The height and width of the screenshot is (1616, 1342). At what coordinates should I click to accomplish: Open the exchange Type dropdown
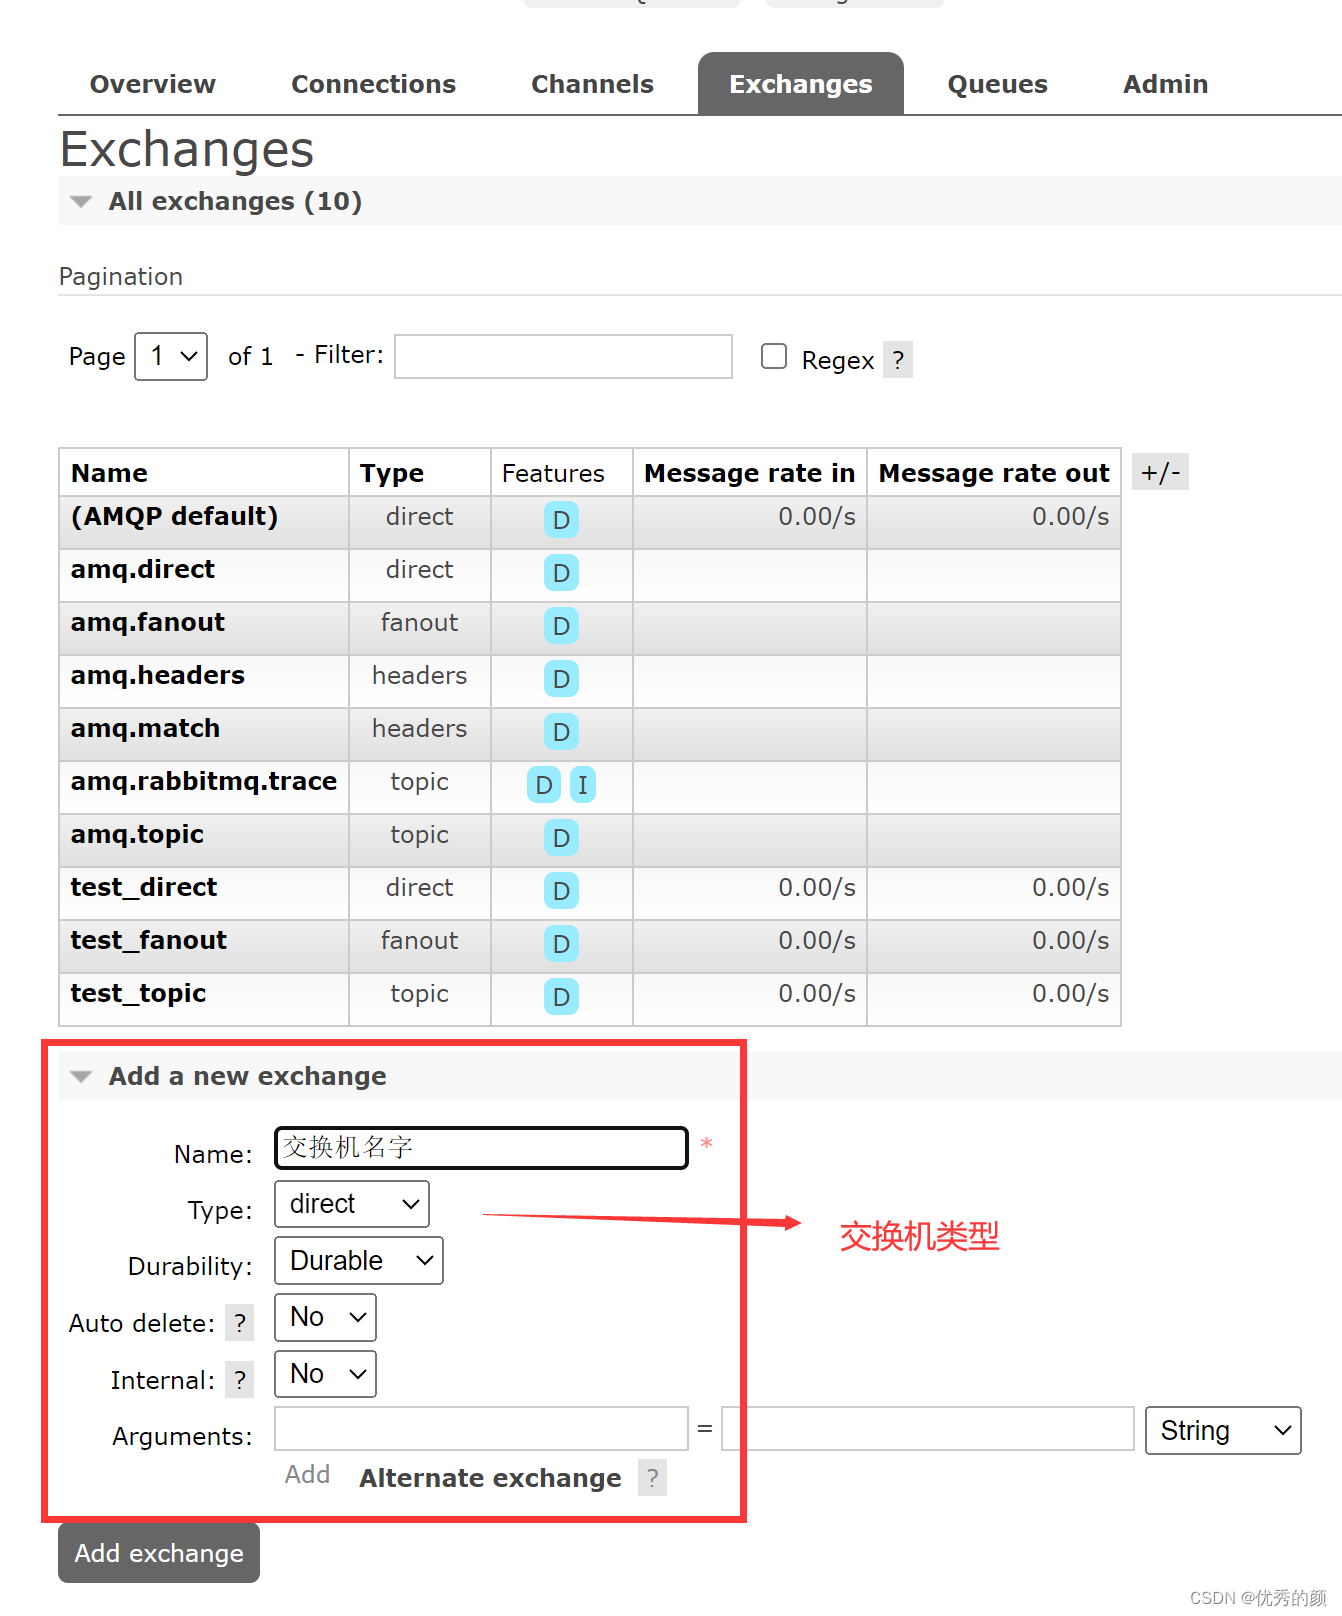click(352, 1204)
